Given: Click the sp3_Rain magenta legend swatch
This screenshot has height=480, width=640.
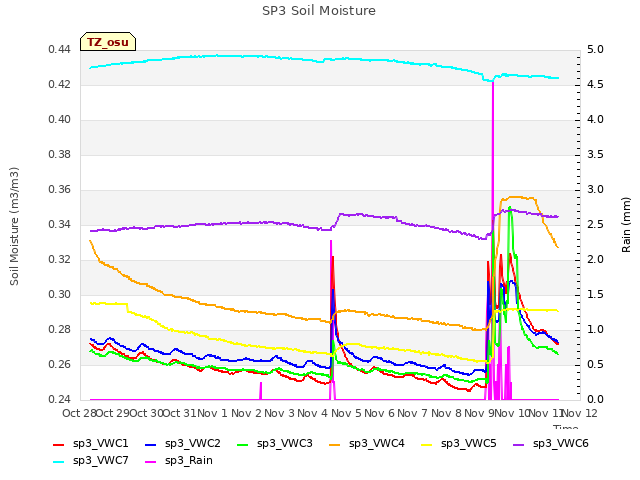Looking at the screenshot, I should tap(151, 462).
